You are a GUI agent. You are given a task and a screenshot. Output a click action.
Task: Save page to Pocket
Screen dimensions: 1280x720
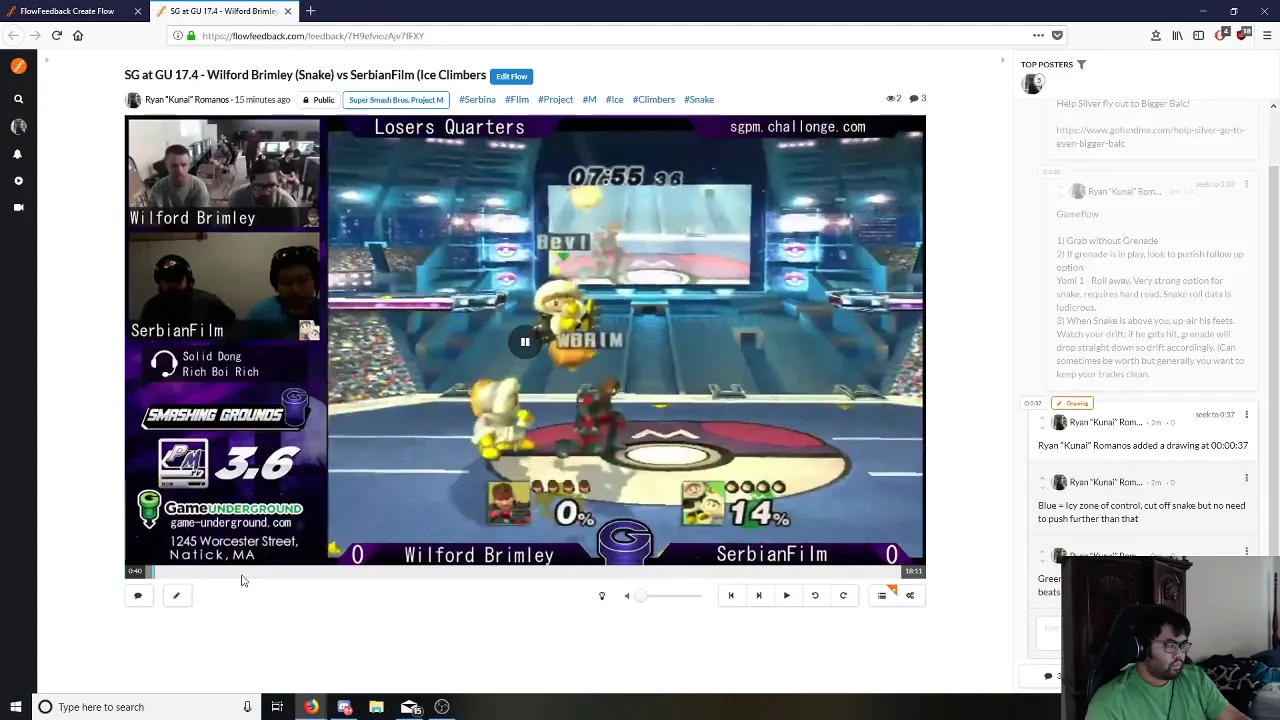click(1057, 36)
